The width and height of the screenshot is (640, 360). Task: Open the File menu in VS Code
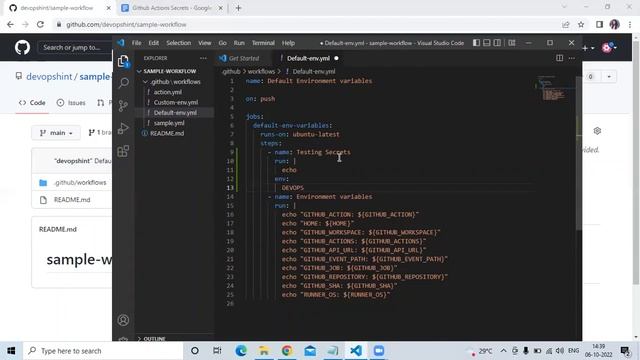136,43
